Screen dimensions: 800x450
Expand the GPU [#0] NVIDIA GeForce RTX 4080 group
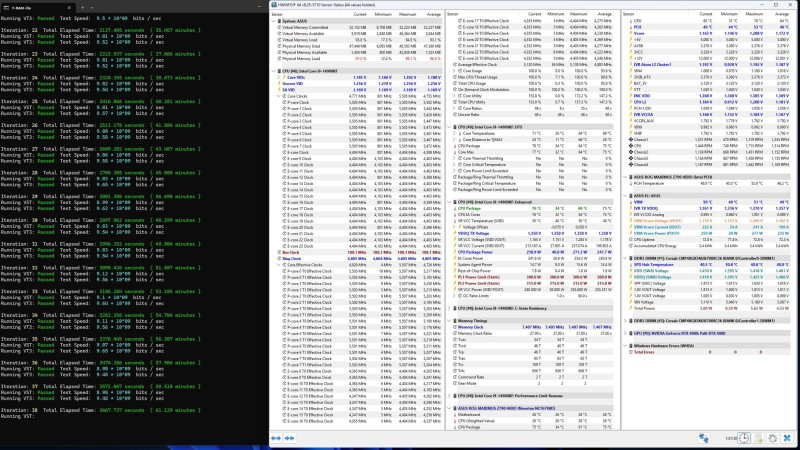[x=625, y=333]
